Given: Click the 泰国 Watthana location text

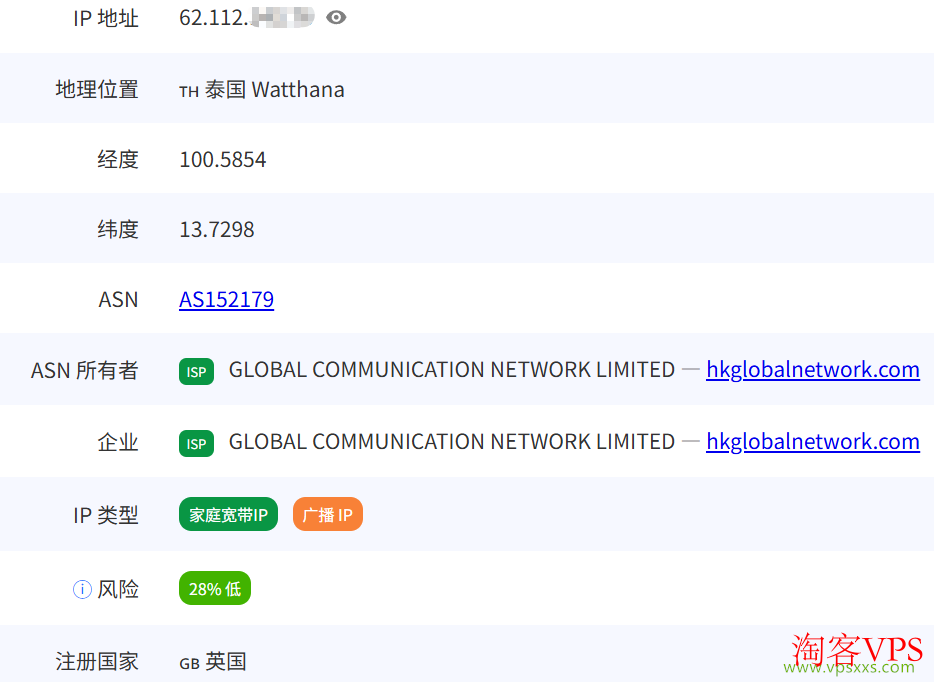Looking at the screenshot, I should 274,89.
